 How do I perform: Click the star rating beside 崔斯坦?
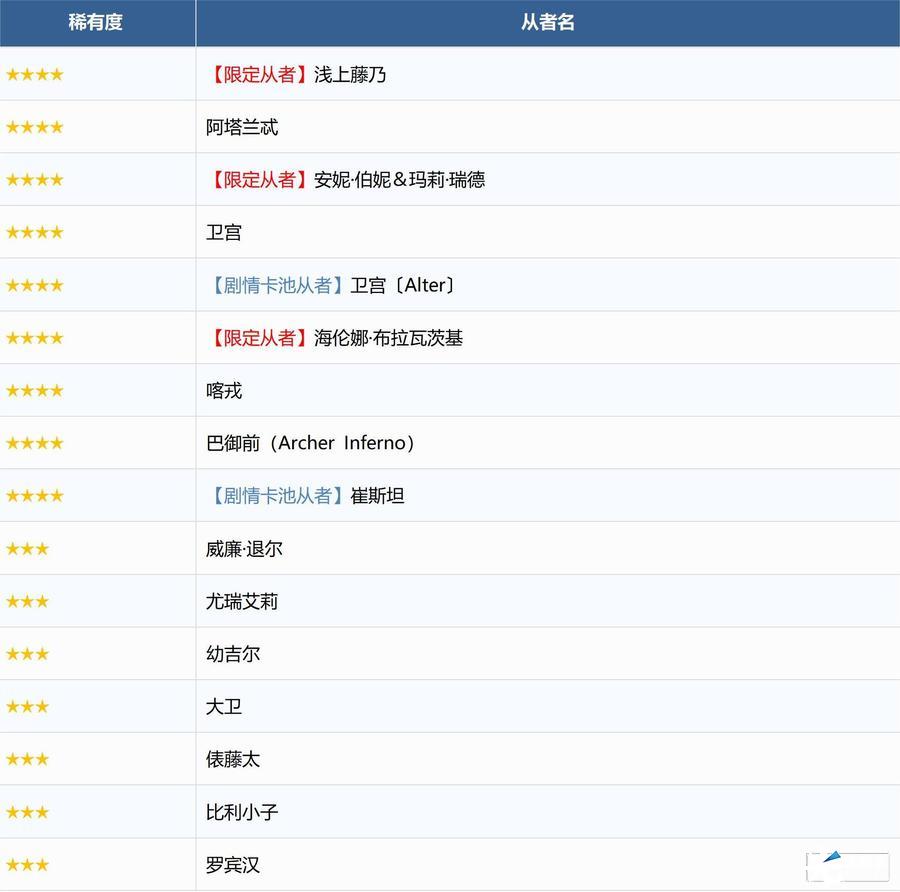coord(34,496)
